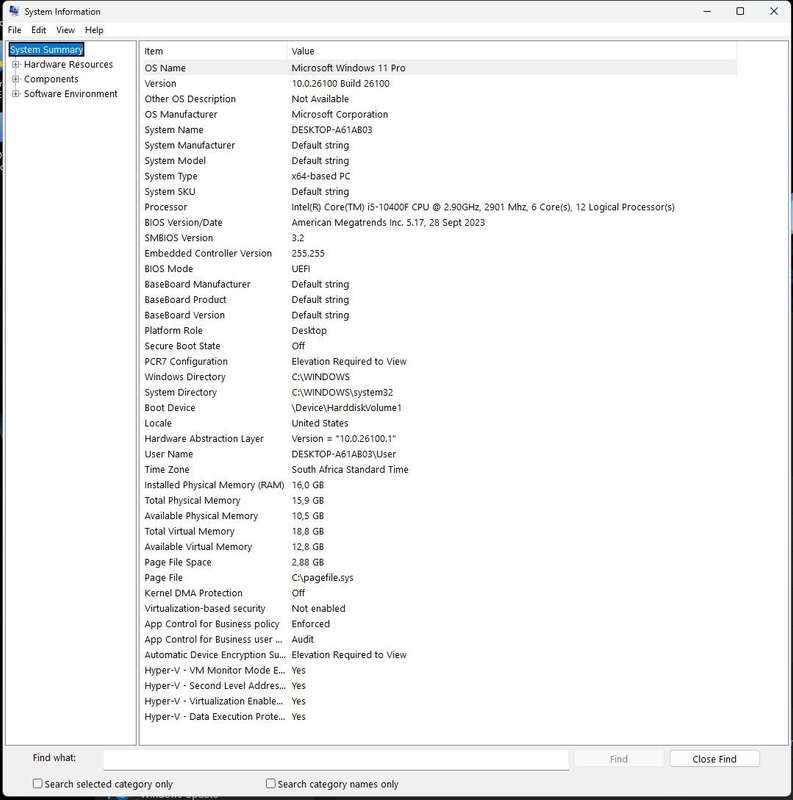Expand the Hardware Resources node
Screen dimensions: 793x800
tap(16, 64)
